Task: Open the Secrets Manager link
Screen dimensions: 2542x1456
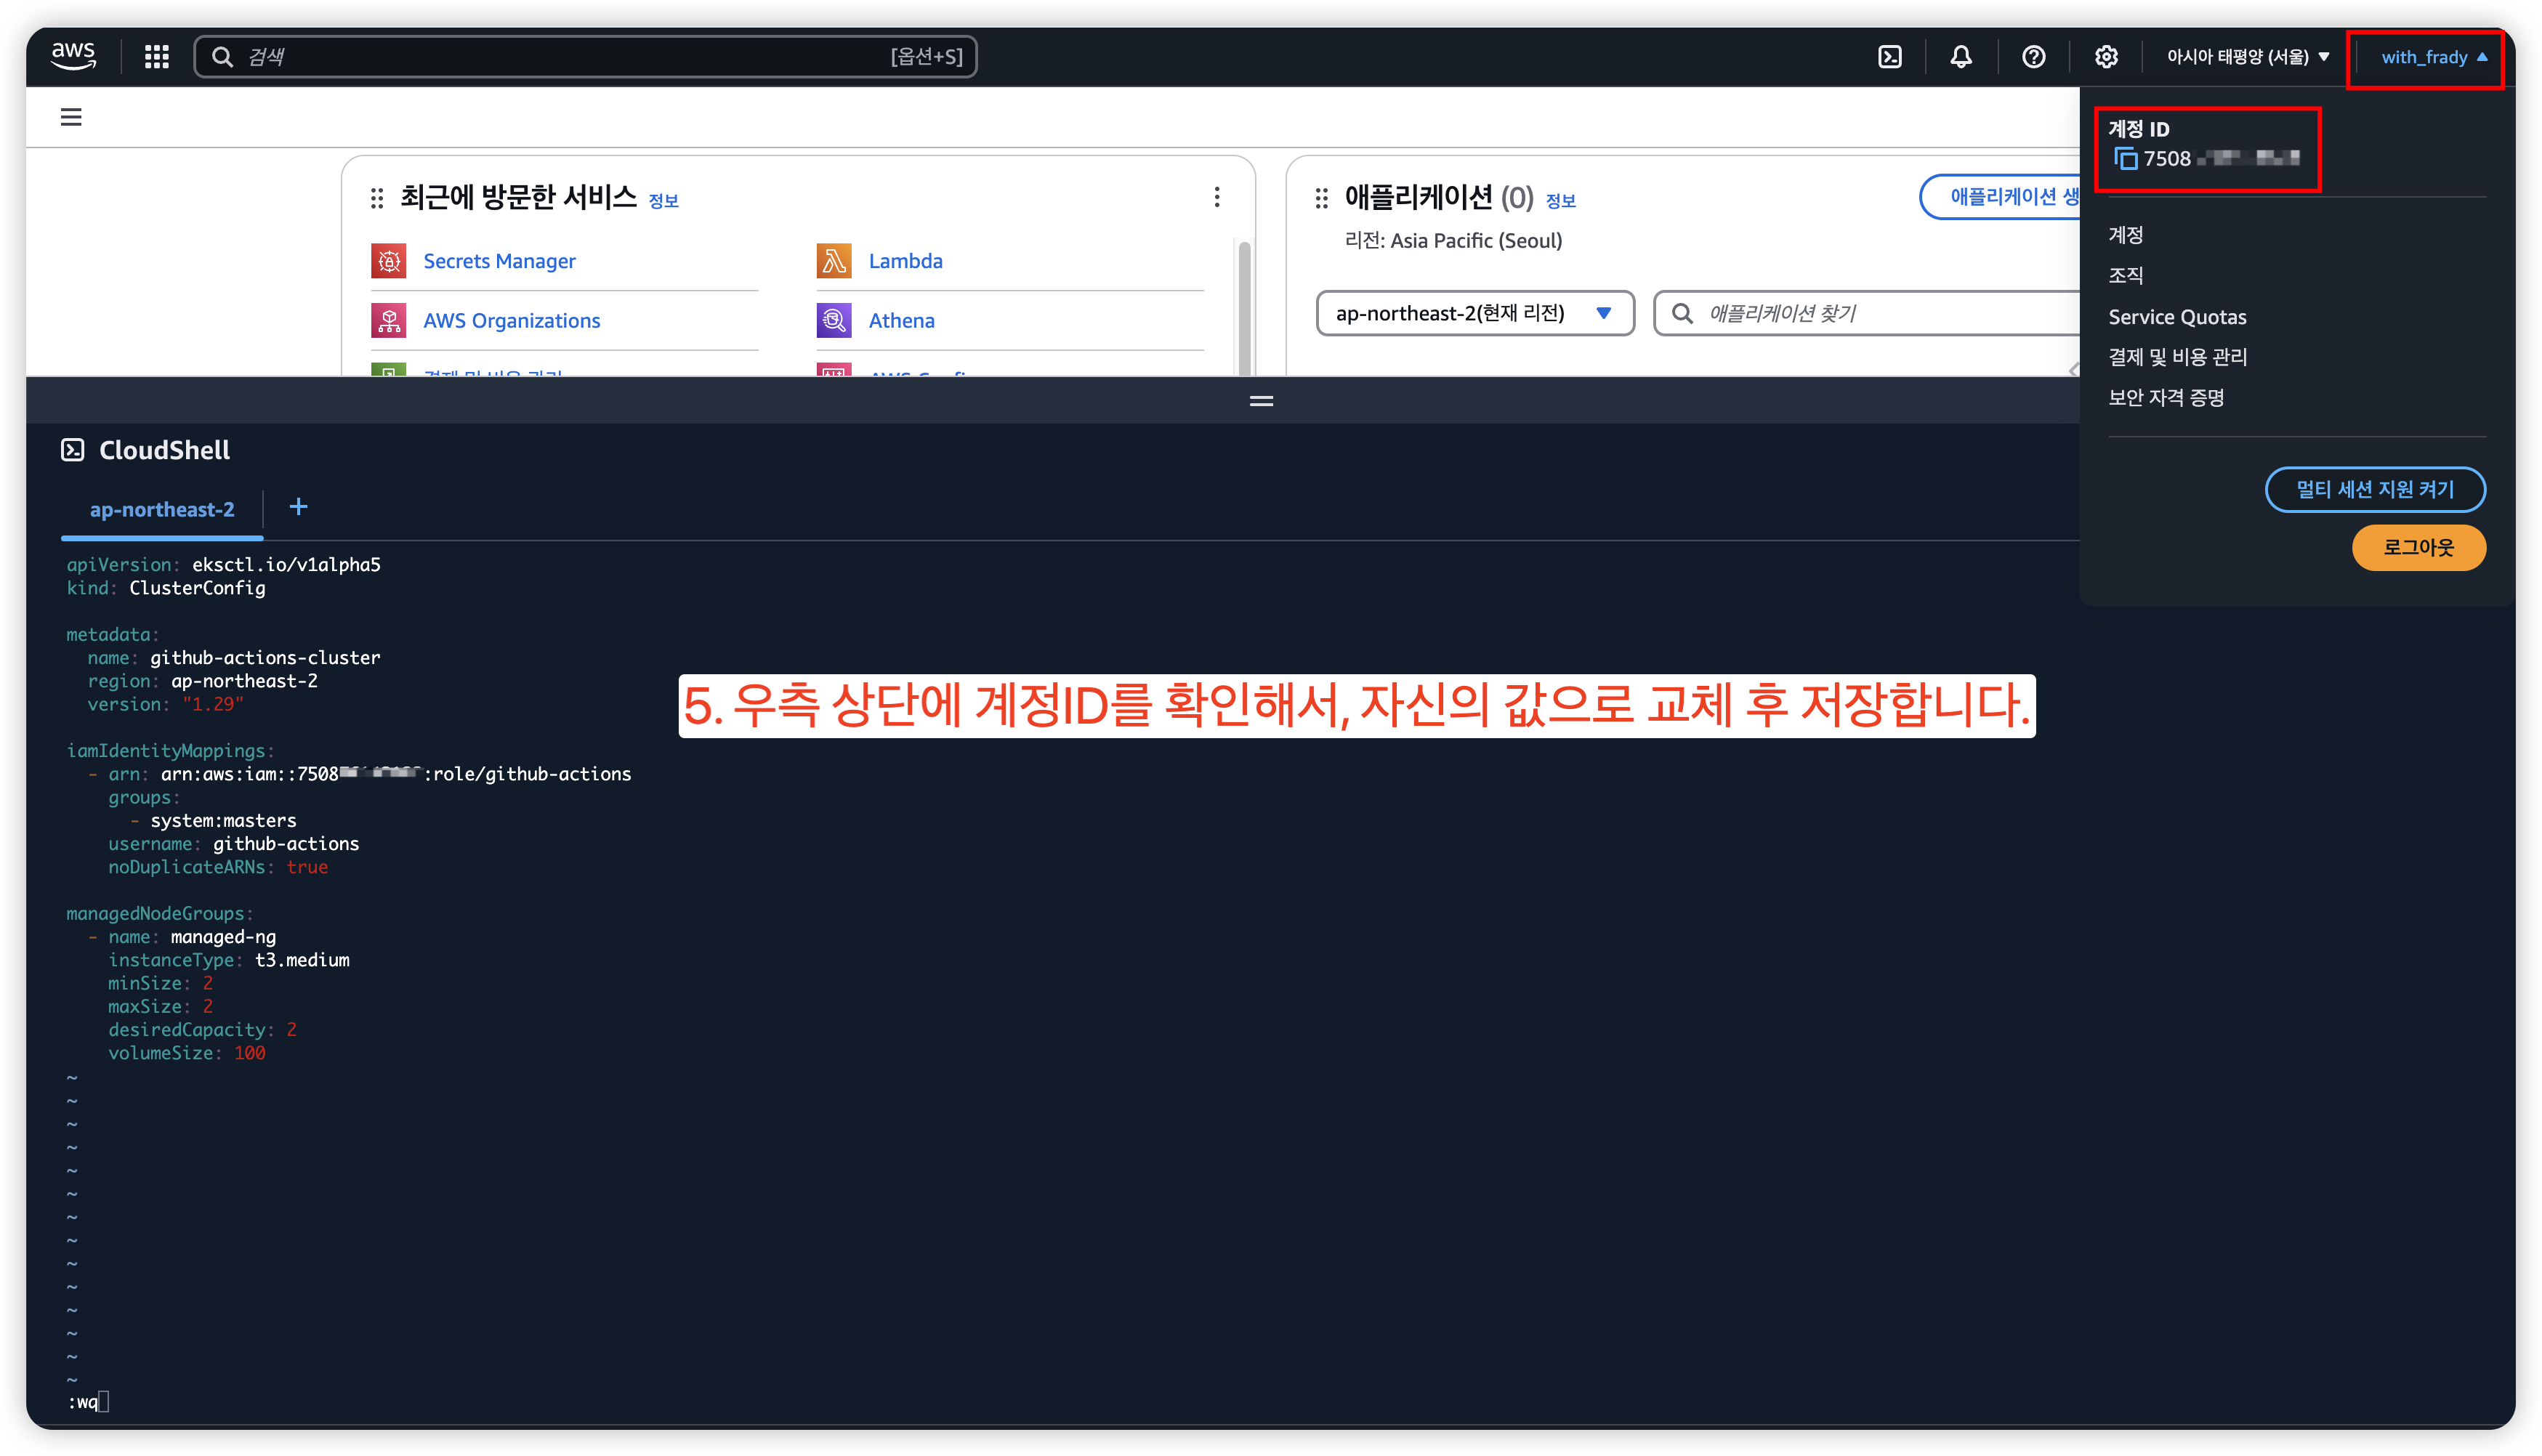Action: pyautogui.click(x=499, y=261)
